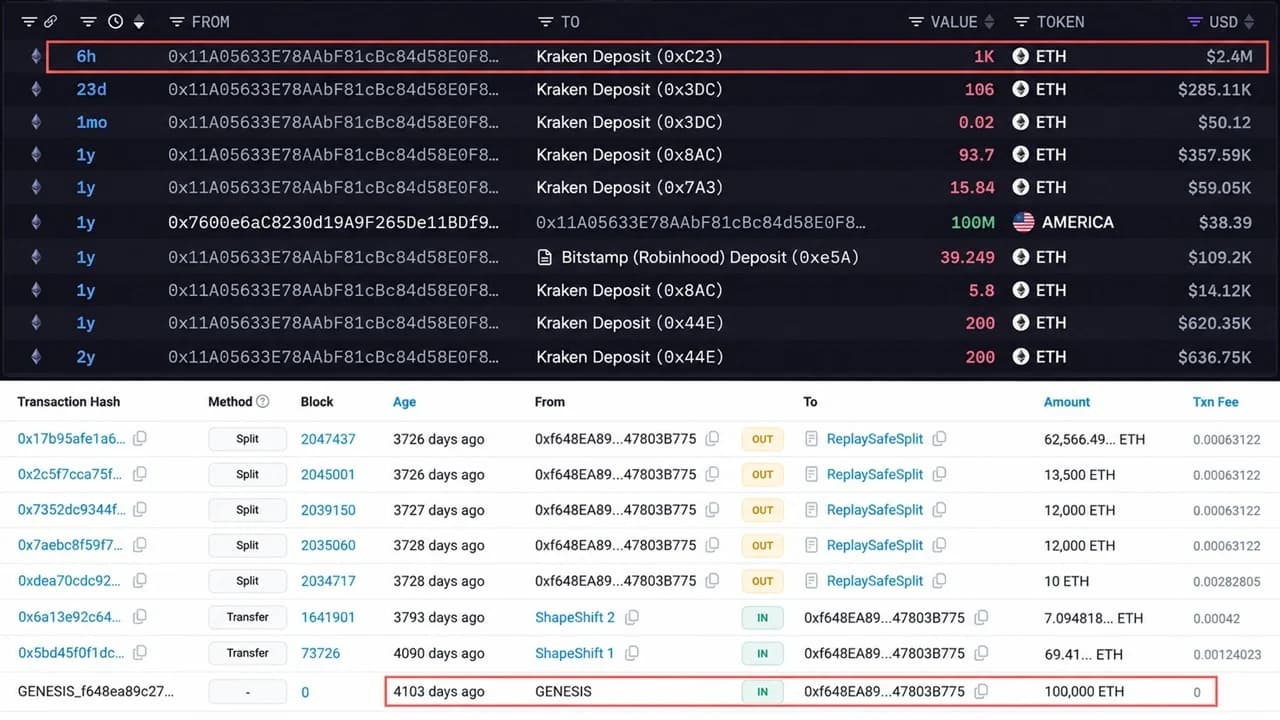Viewport: 1280px width, 720px height.
Task: Open block 73726
Action: [x=321, y=653]
